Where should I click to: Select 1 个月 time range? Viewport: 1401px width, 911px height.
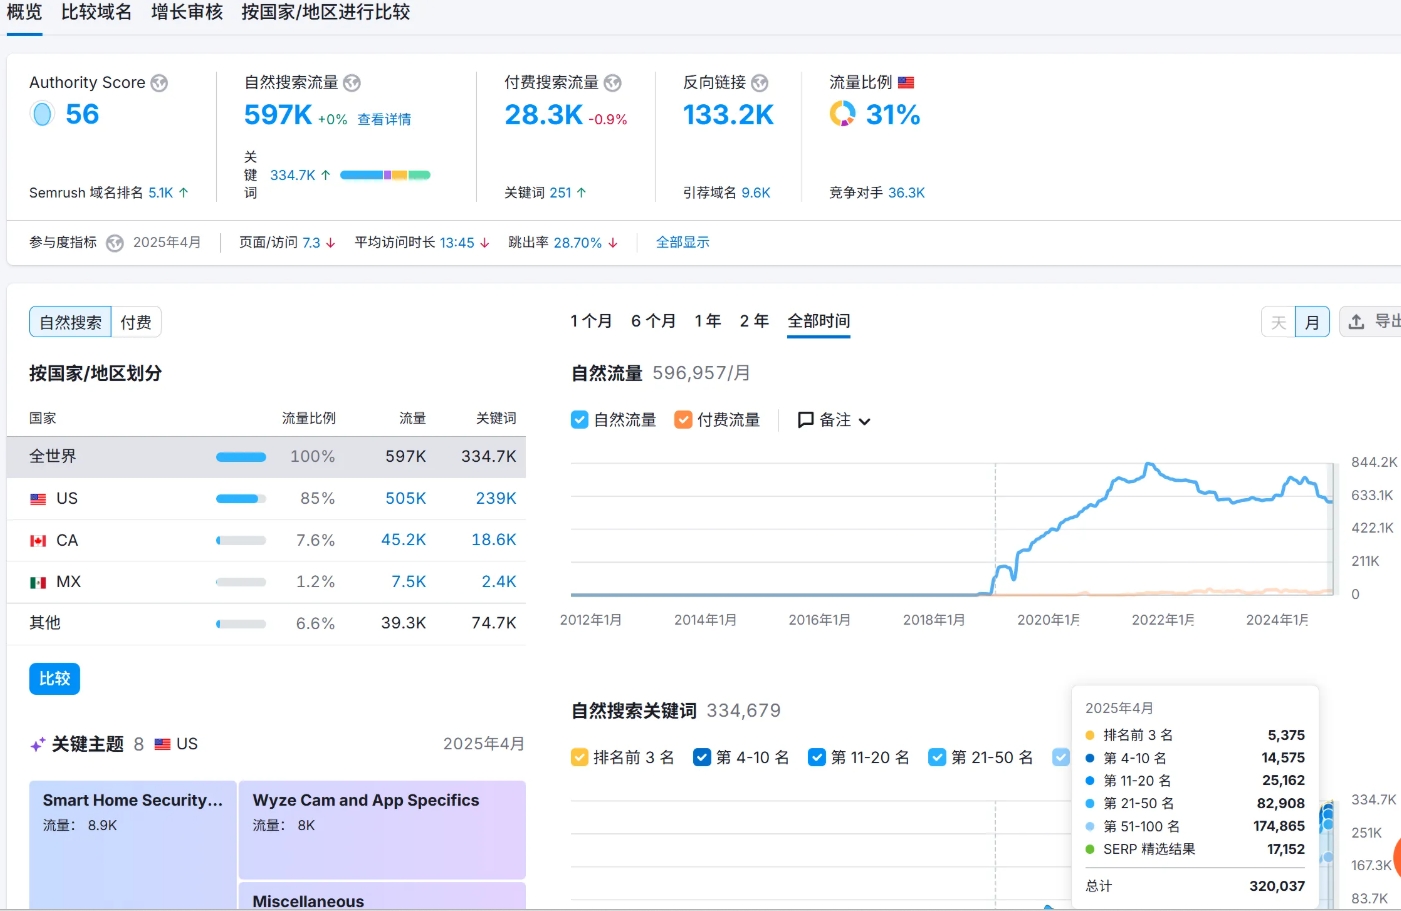click(x=591, y=321)
